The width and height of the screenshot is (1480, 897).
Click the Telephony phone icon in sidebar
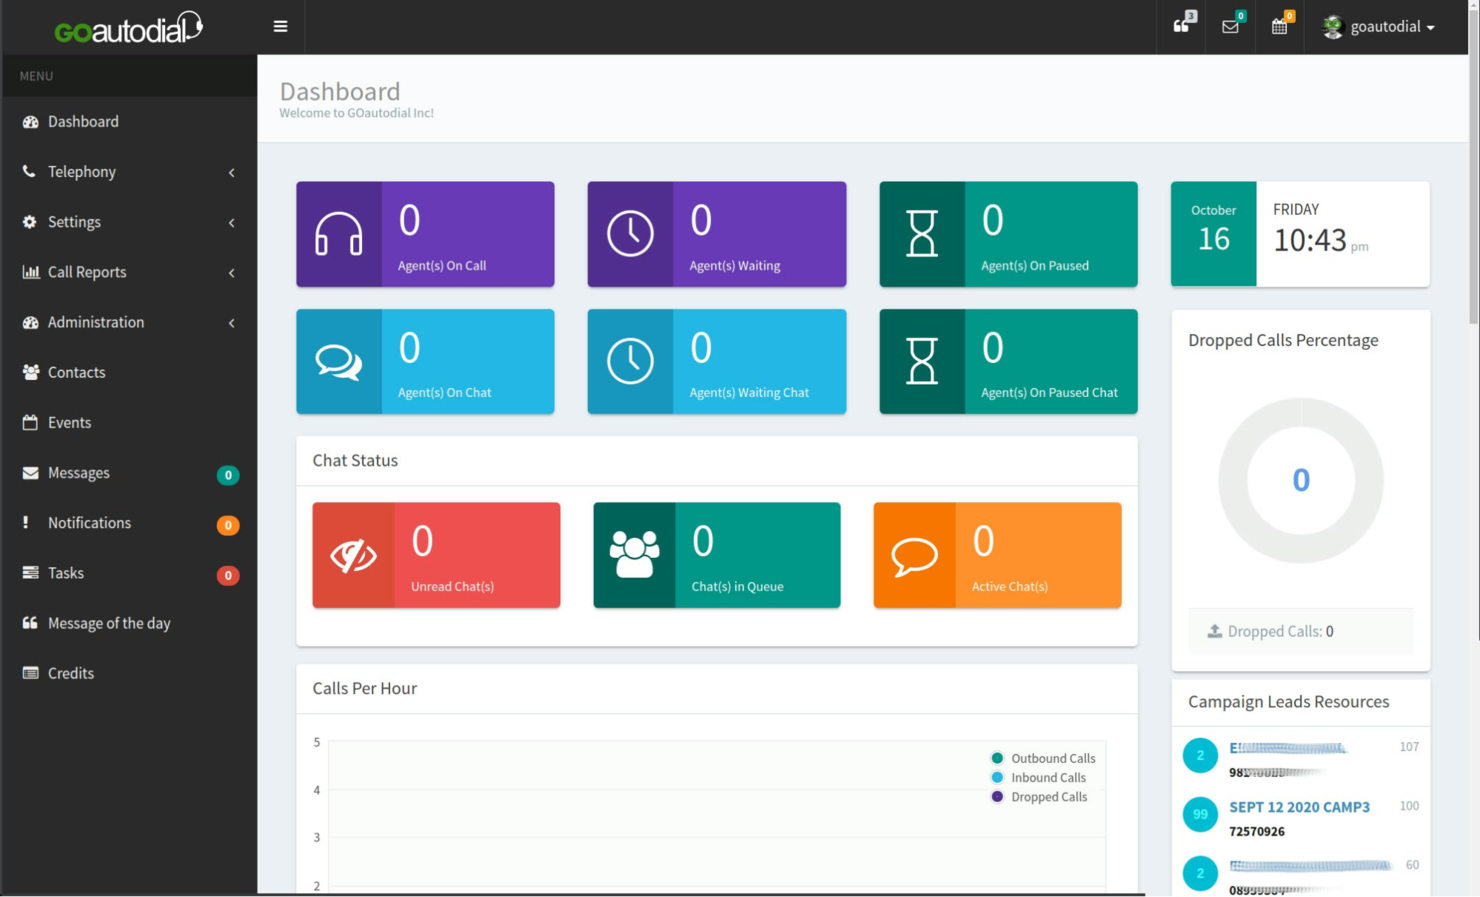[29, 171]
